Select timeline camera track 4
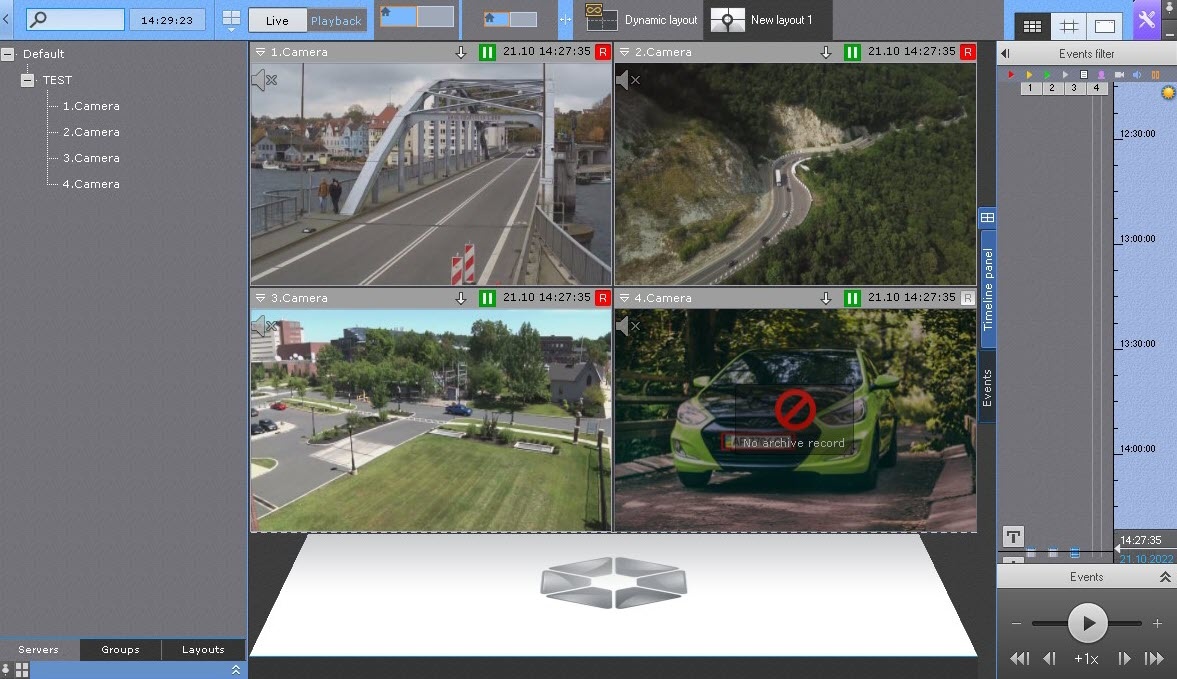 tap(1096, 88)
